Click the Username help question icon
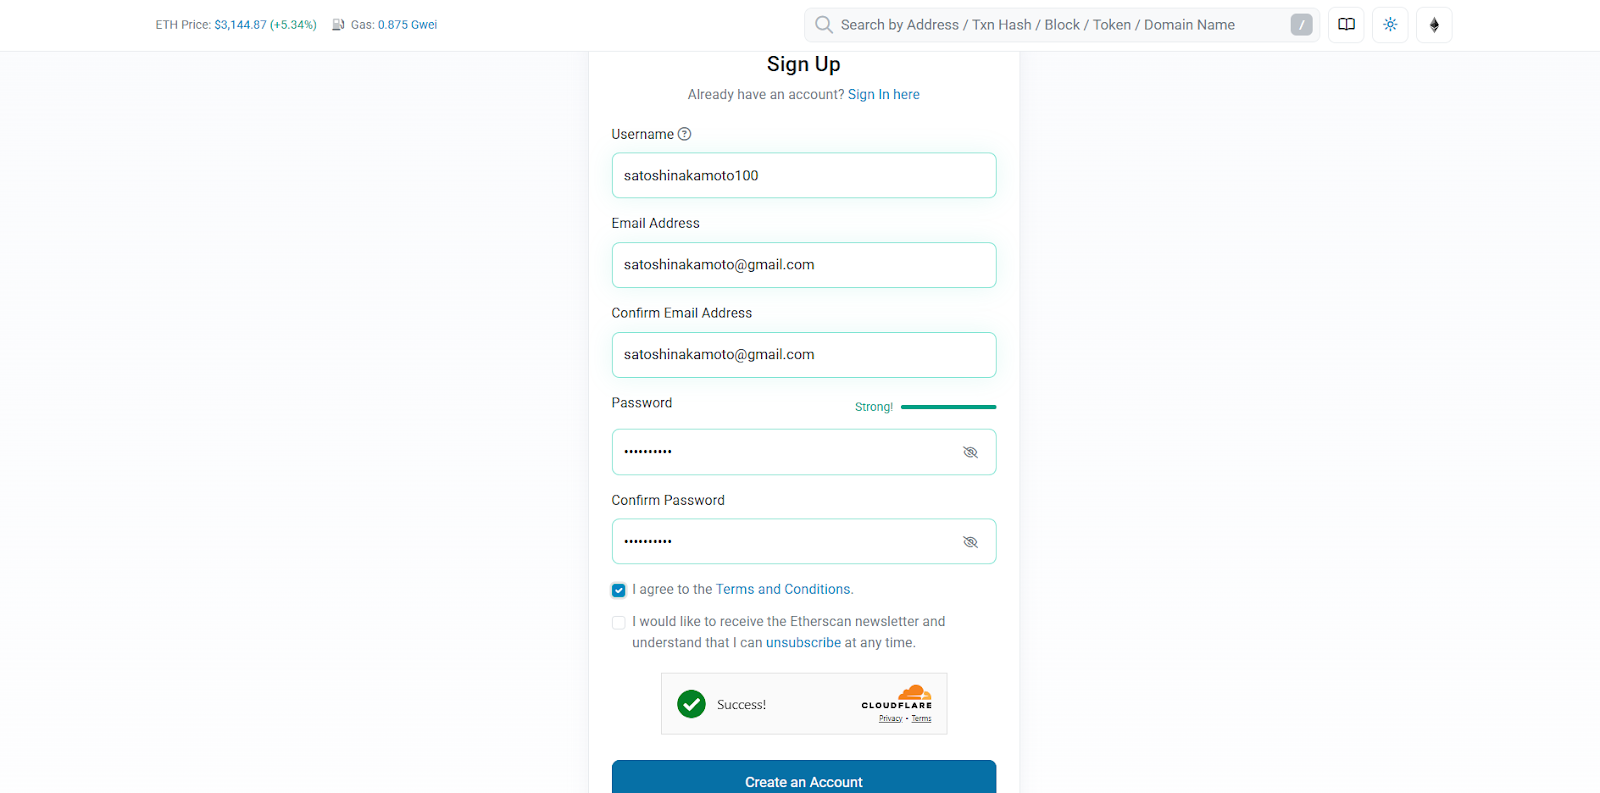 pyautogui.click(x=685, y=134)
